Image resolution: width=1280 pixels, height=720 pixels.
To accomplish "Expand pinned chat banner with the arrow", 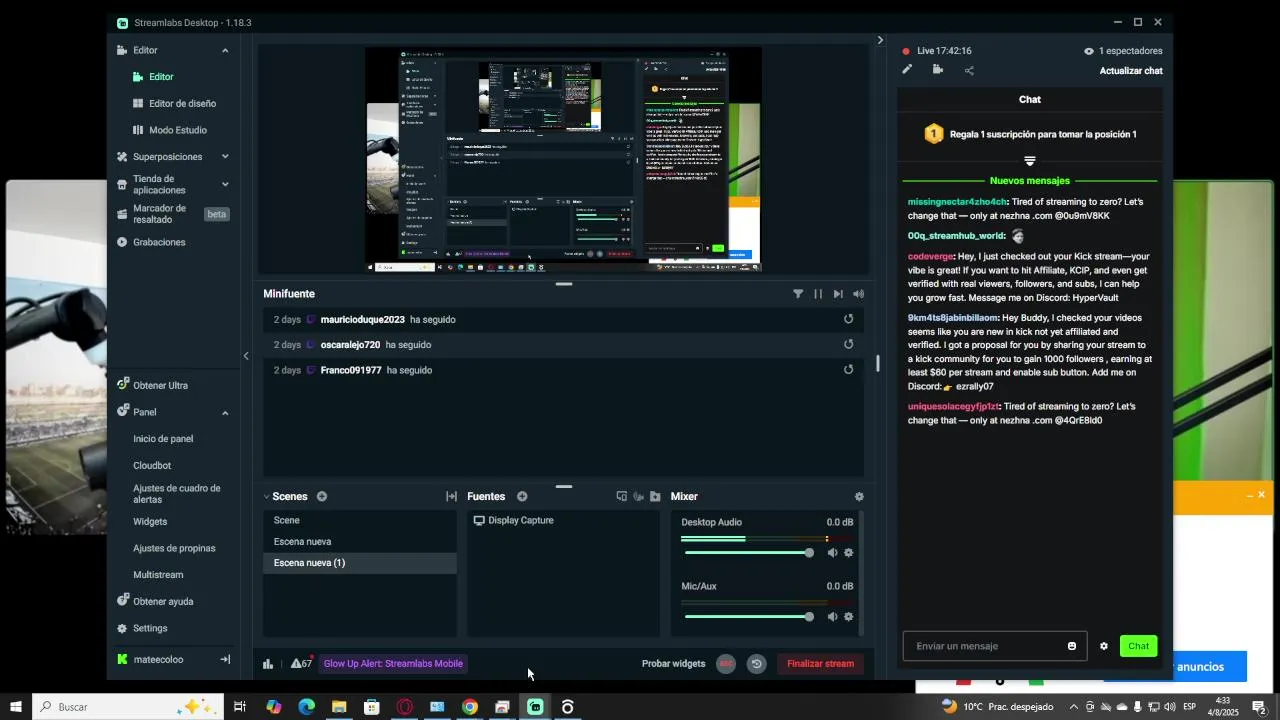I will click(x=1030, y=161).
